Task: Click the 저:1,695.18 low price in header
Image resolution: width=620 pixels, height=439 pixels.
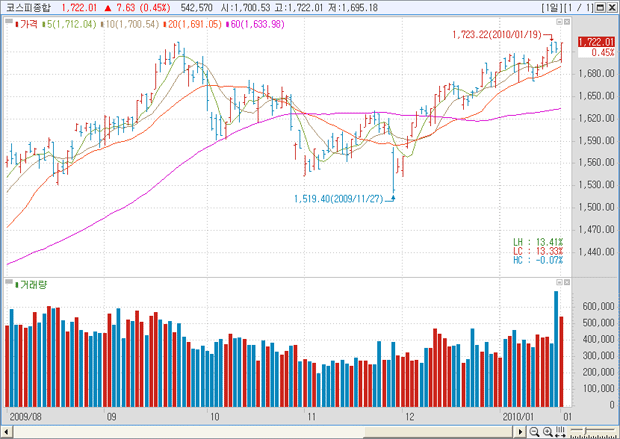Action: coord(353,8)
